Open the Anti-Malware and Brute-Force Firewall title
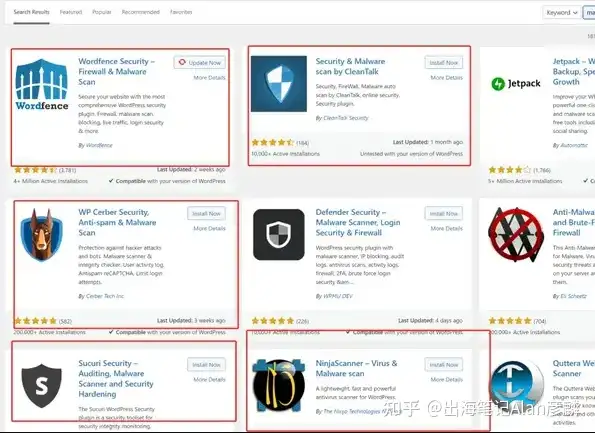595x433 pixels. click(573, 222)
